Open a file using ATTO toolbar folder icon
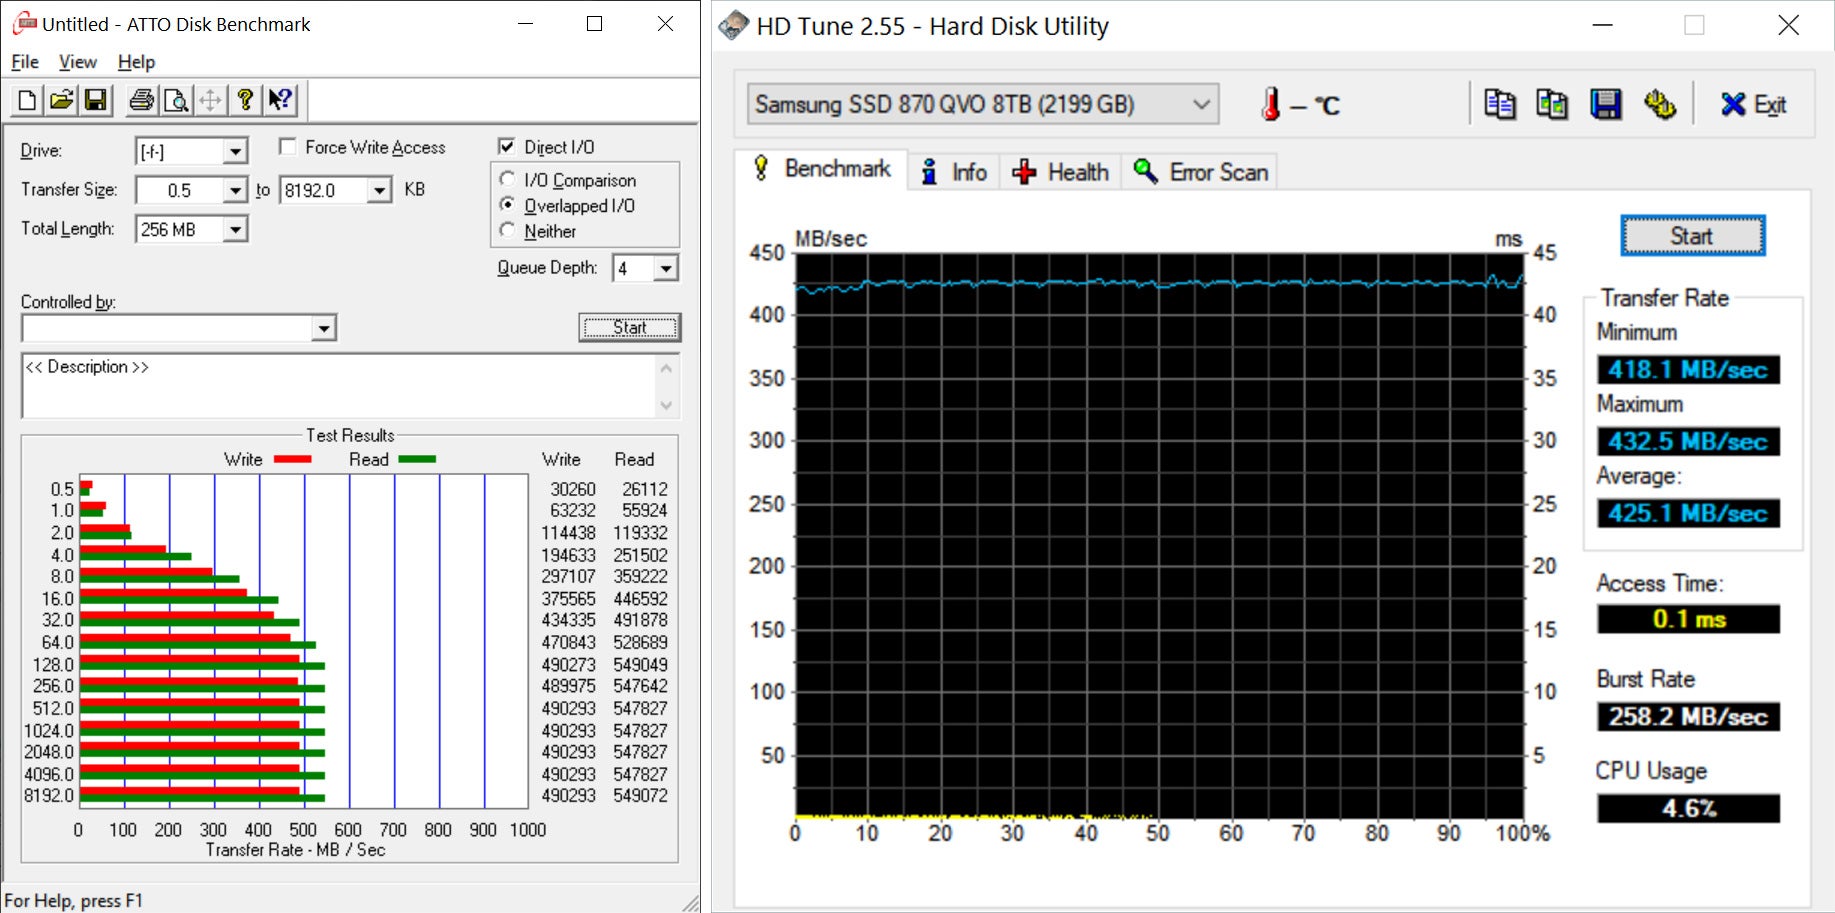This screenshot has height=913, width=1835. click(x=61, y=100)
